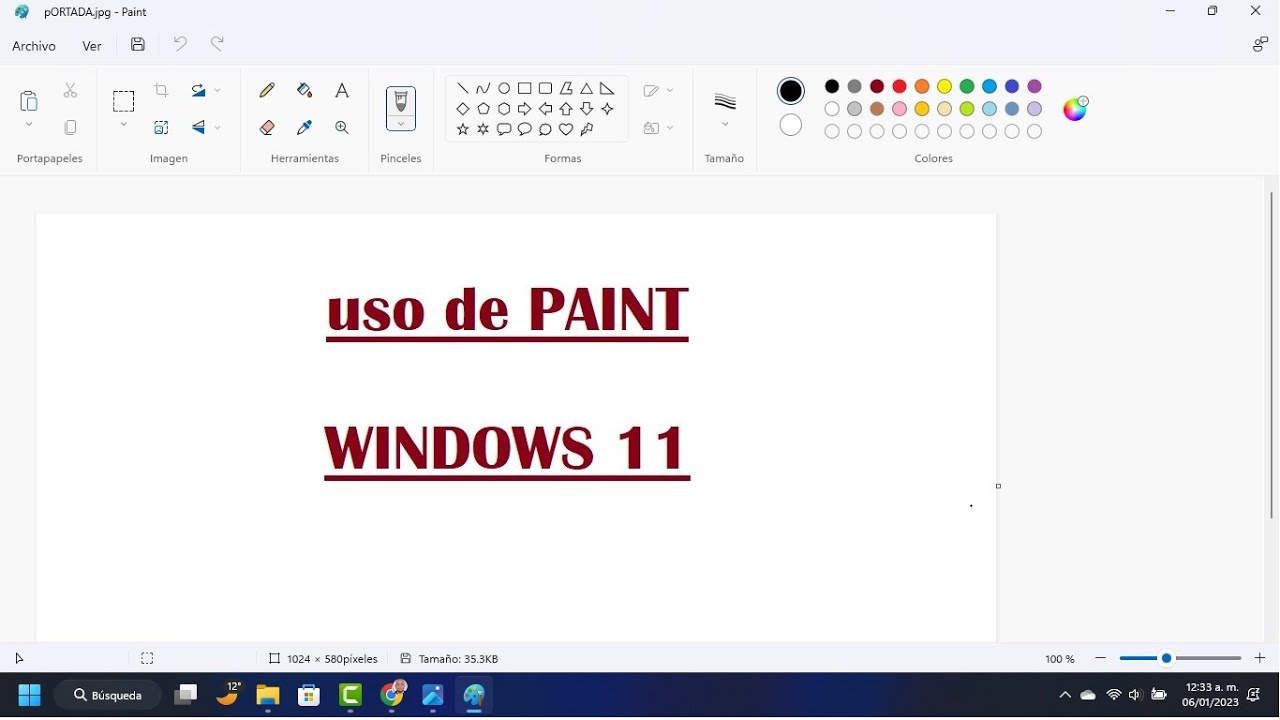The width and height of the screenshot is (1280, 720).
Task: Click the Copy icon
Action: pos(70,127)
